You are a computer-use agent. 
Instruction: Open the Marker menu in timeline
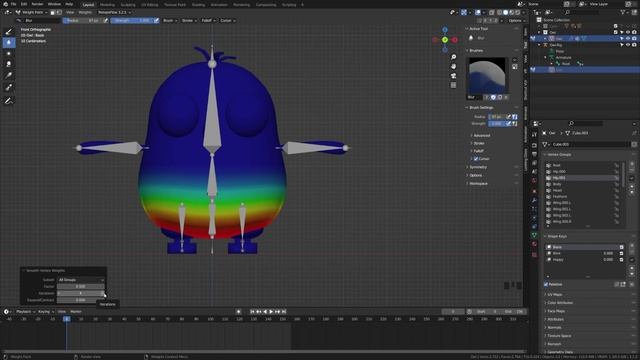coord(76,311)
